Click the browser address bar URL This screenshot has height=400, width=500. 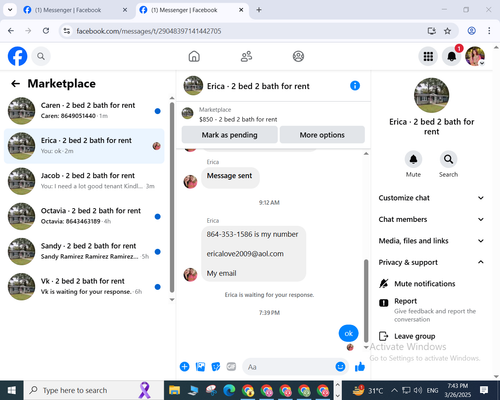tap(149, 31)
